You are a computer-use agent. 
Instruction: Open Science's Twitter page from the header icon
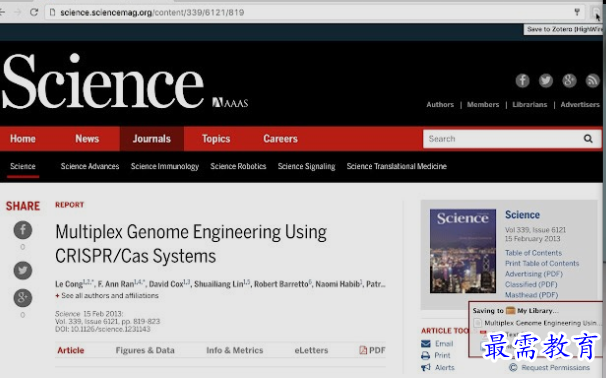pos(546,80)
